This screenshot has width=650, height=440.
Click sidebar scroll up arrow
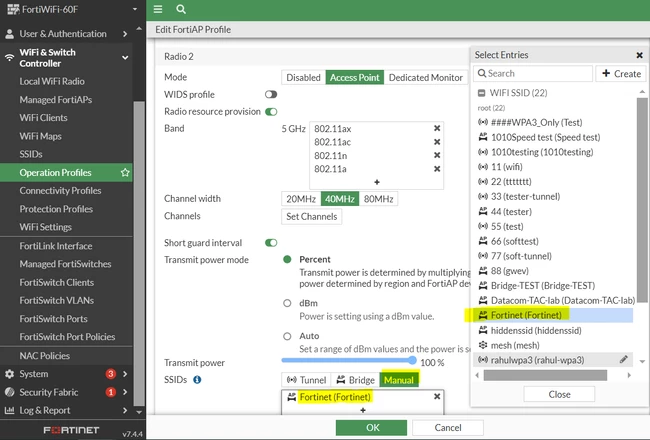[x=139, y=29]
